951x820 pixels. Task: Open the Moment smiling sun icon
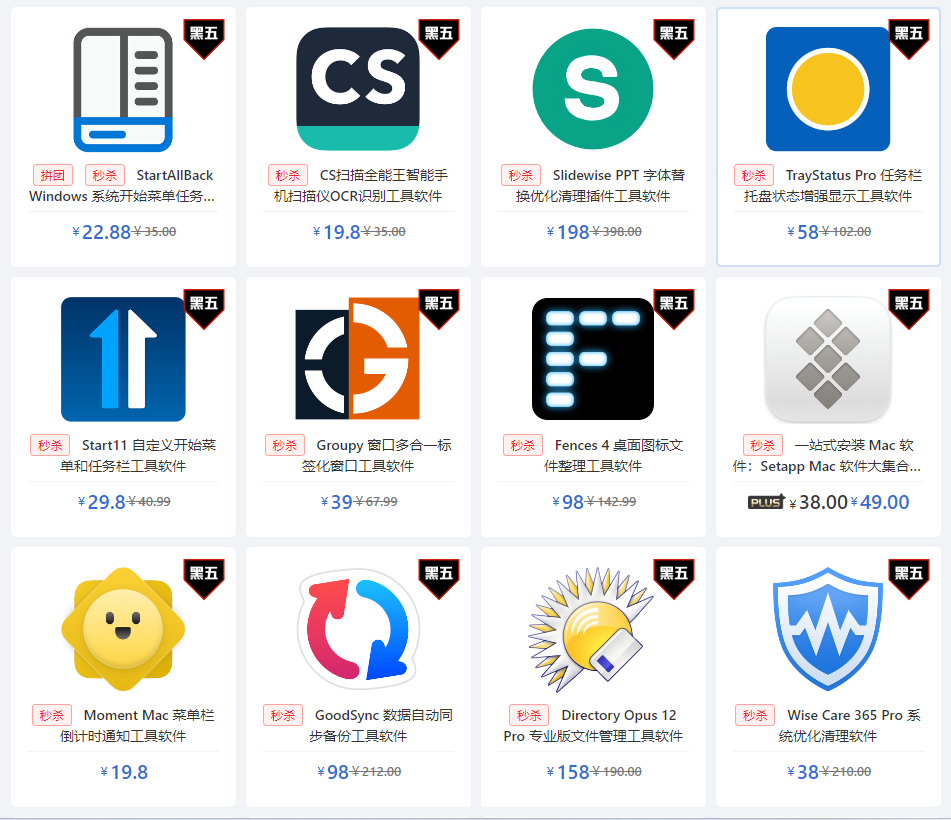tap(123, 629)
